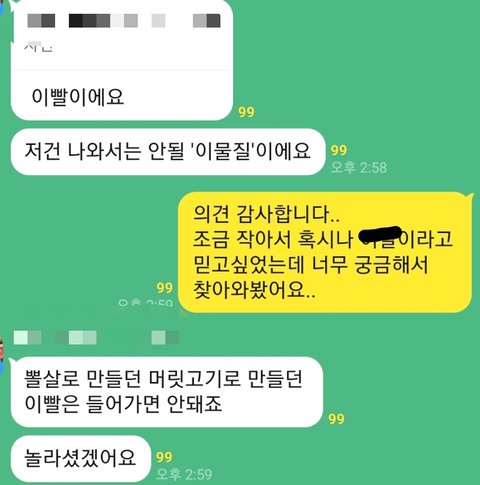Select the yellow '의견 감사합니다..' message bubble

coord(325,252)
